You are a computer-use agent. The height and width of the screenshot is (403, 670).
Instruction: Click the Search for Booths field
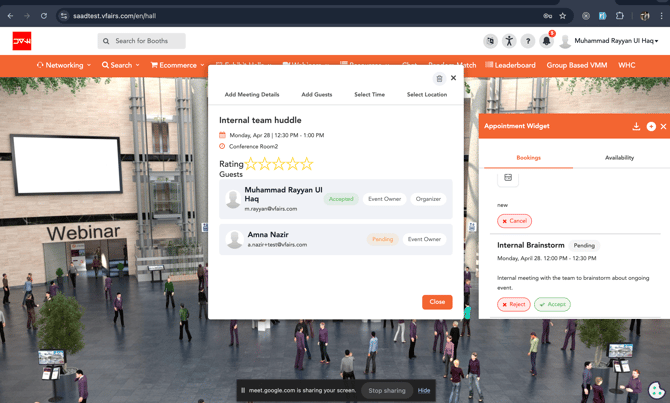[142, 41]
